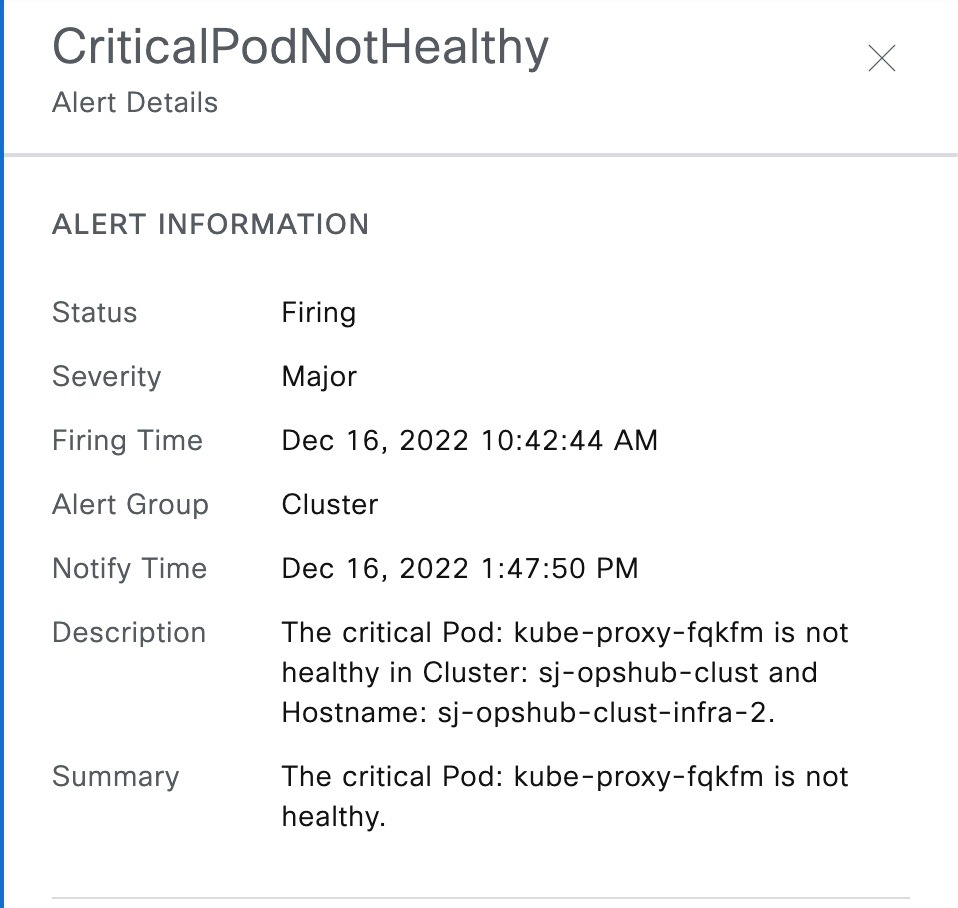This screenshot has height=908, width=958.
Task: Select the Cluster alert group value
Action: point(329,505)
